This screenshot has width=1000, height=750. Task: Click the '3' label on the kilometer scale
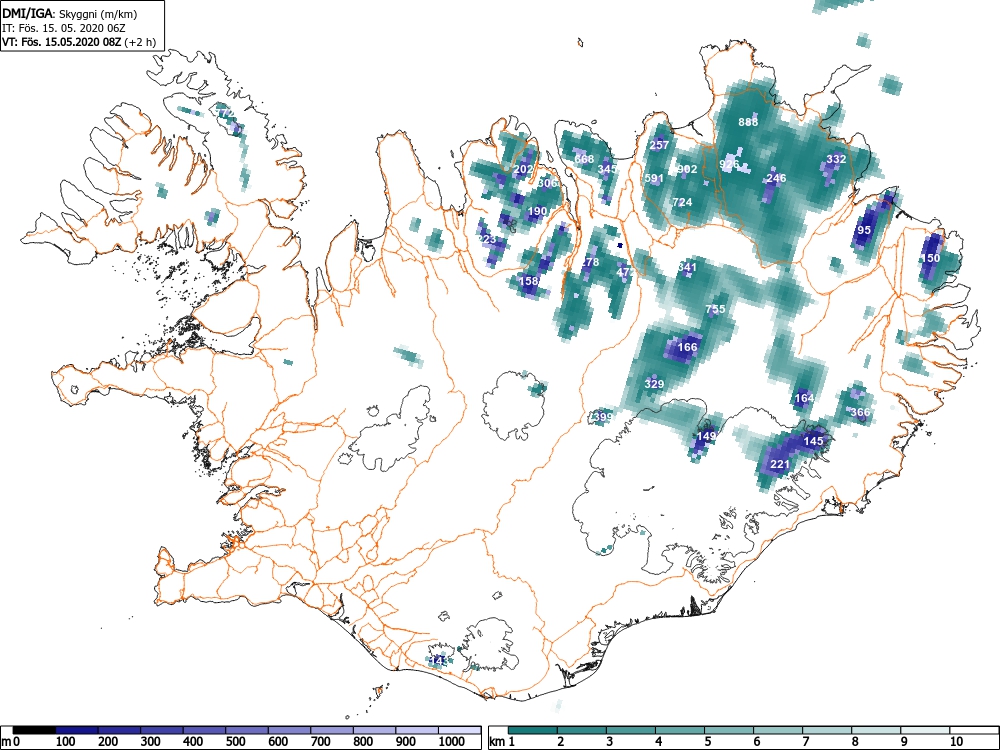[x=610, y=742]
